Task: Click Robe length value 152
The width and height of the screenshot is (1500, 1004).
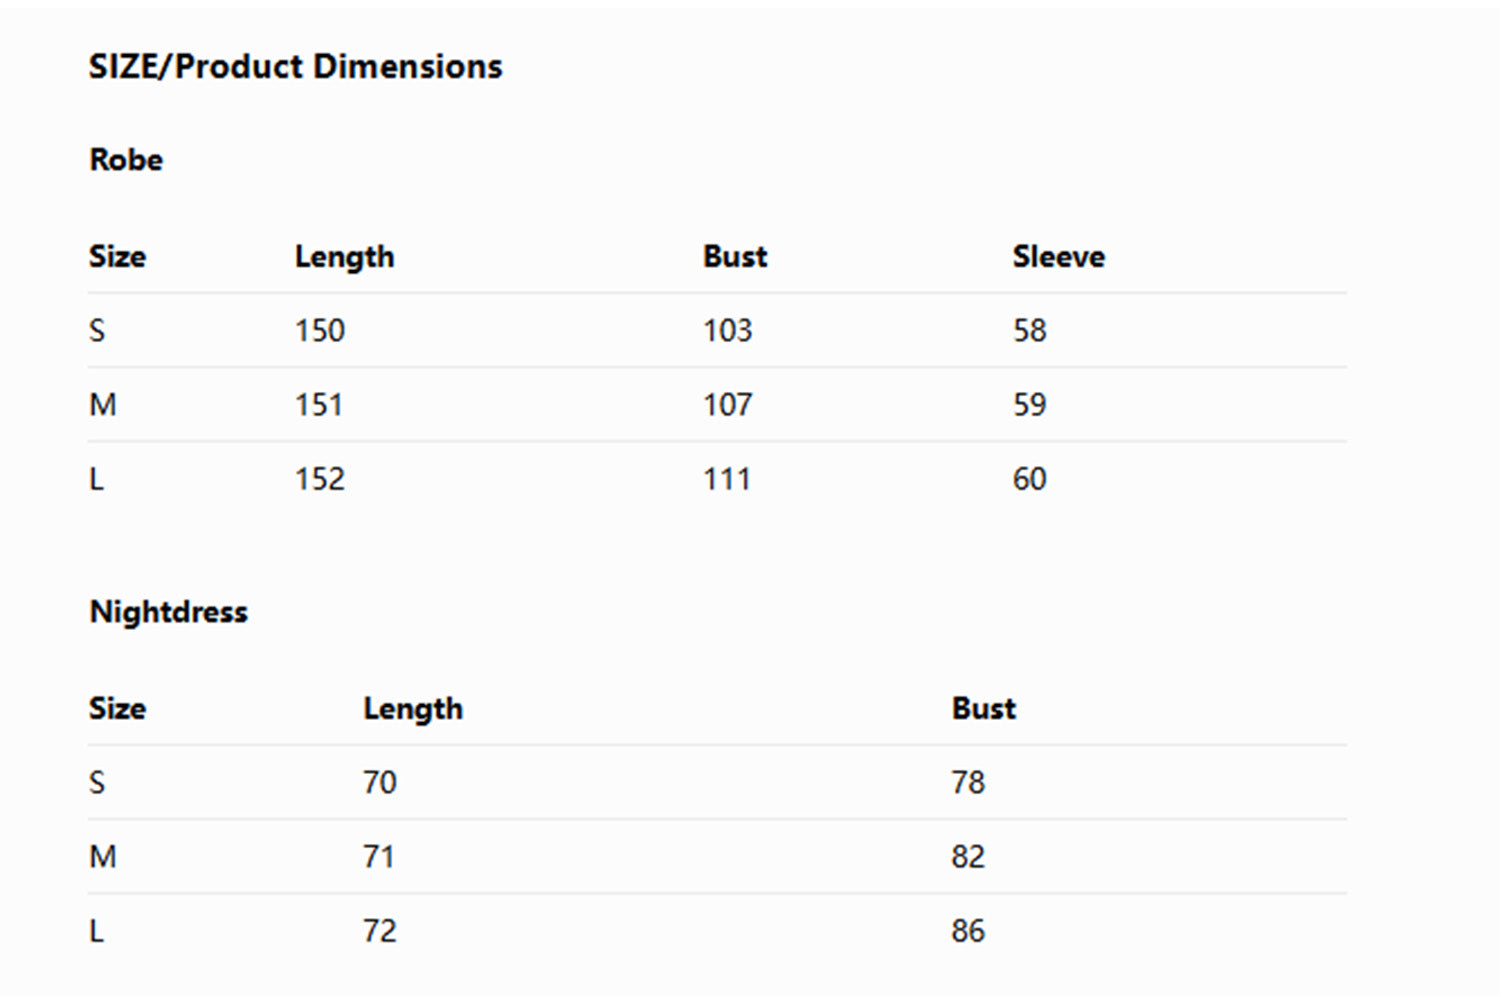Action: coord(320,479)
